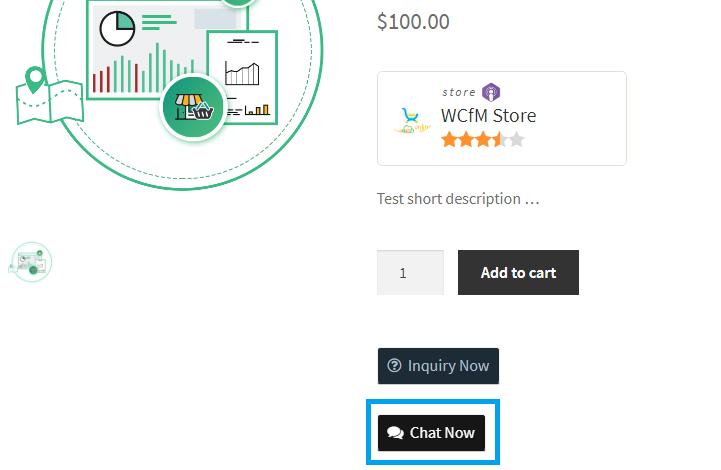Click the Test short description text
Viewport: 721px width, 470px height.
(458, 198)
